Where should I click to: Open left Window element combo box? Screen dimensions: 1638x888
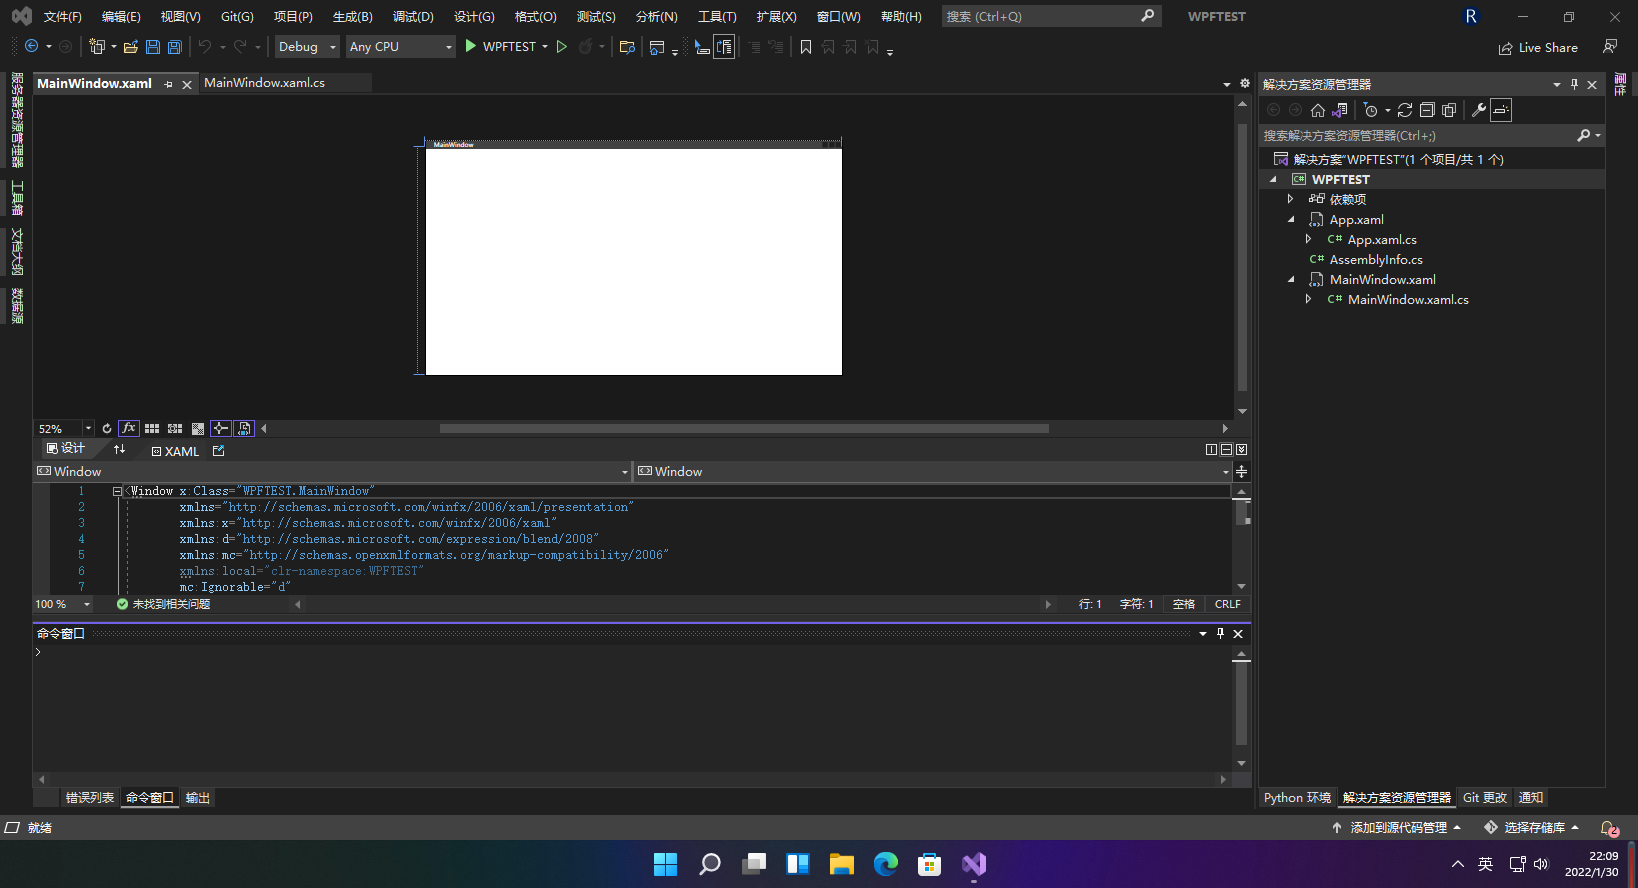[x=333, y=471]
